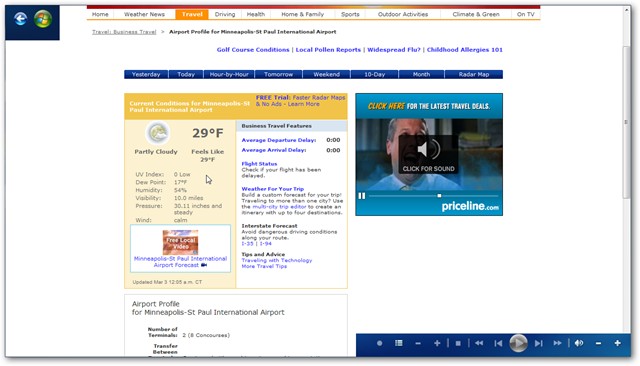Click the rewind button
Screen dimensions: 640x366
tap(479, 343)
